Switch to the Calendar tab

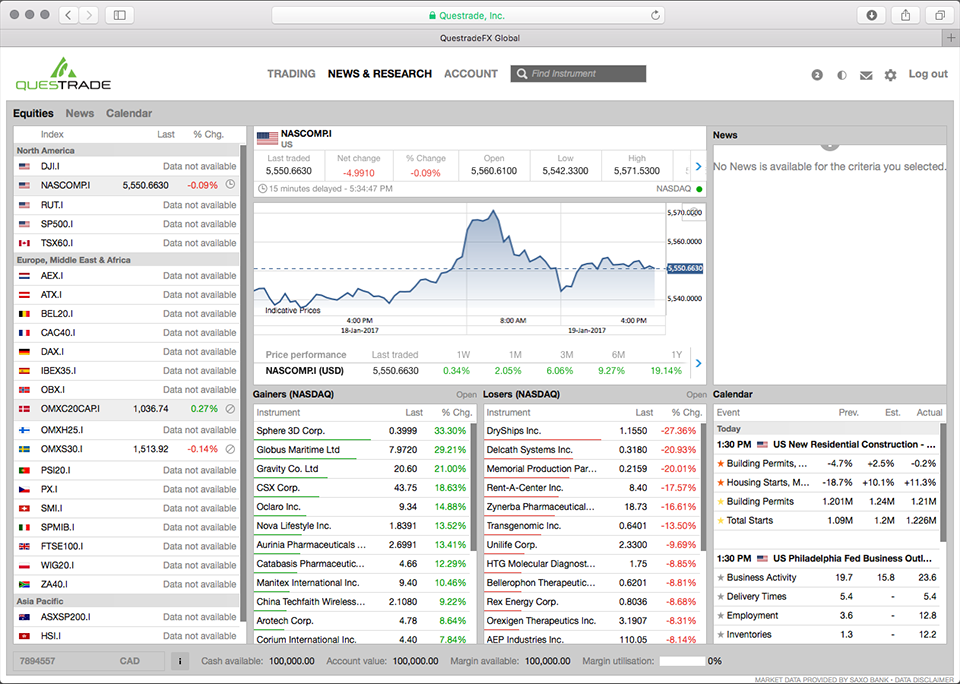pyautogui.click(x=129, y=113)
